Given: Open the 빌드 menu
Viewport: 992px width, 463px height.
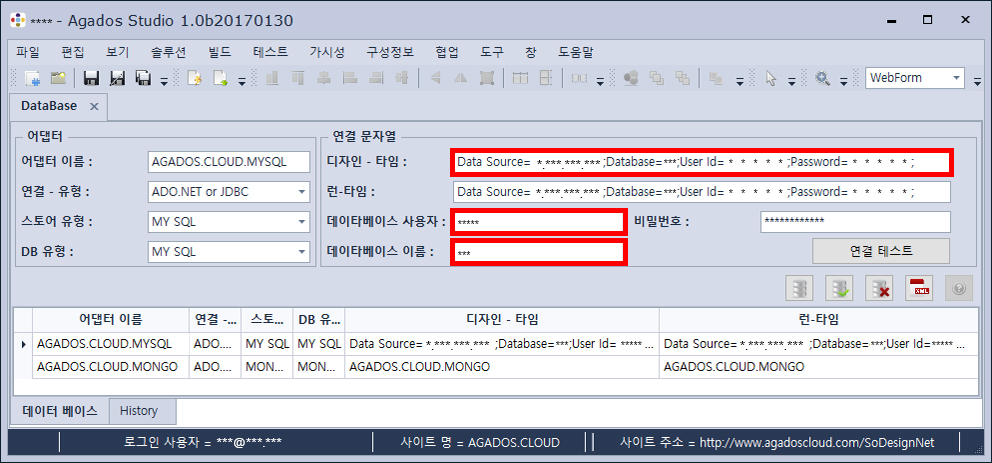Looking at the screenshot, I should (220, 52).
